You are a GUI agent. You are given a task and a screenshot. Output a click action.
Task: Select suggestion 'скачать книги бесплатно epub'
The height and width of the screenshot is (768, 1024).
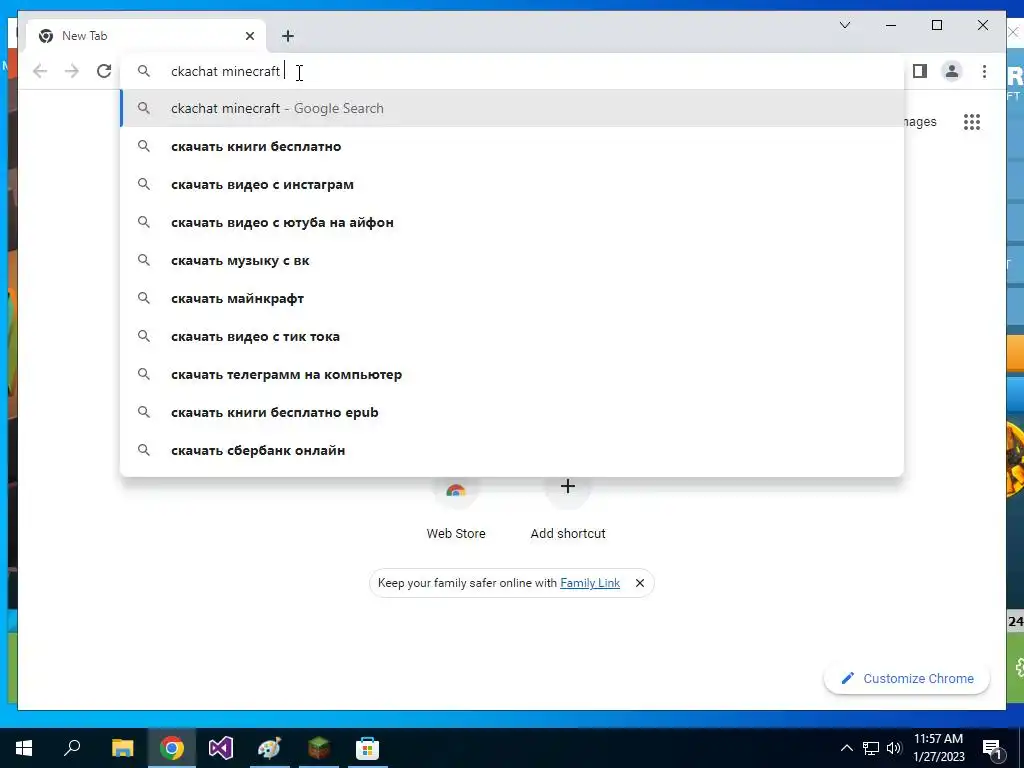click(512, 412)
